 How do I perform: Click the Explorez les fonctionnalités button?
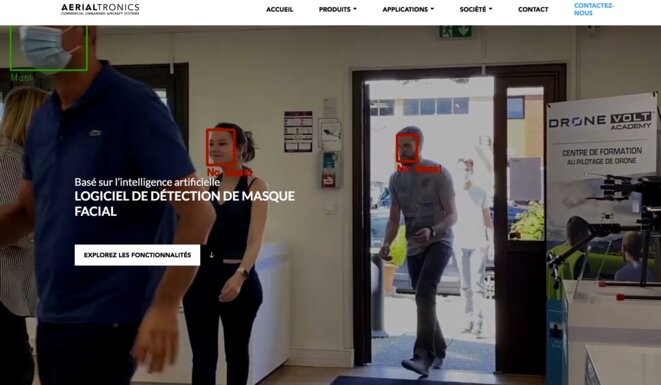click(x=137, y=255)
